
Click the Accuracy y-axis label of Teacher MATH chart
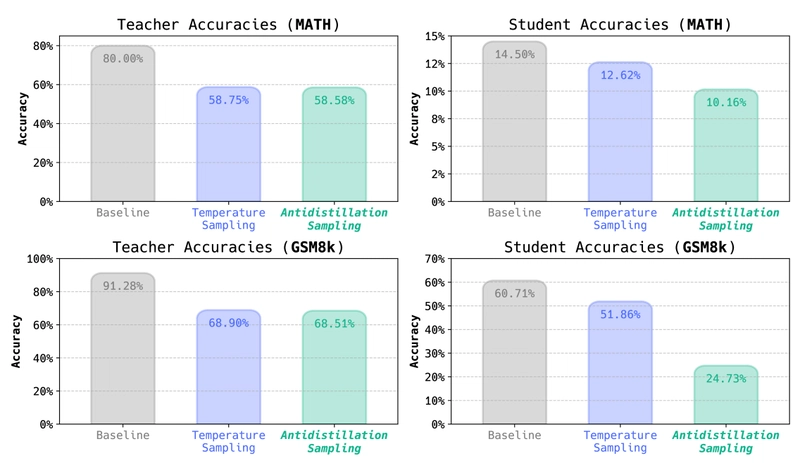pyautogui.click(x=22, y=118)
